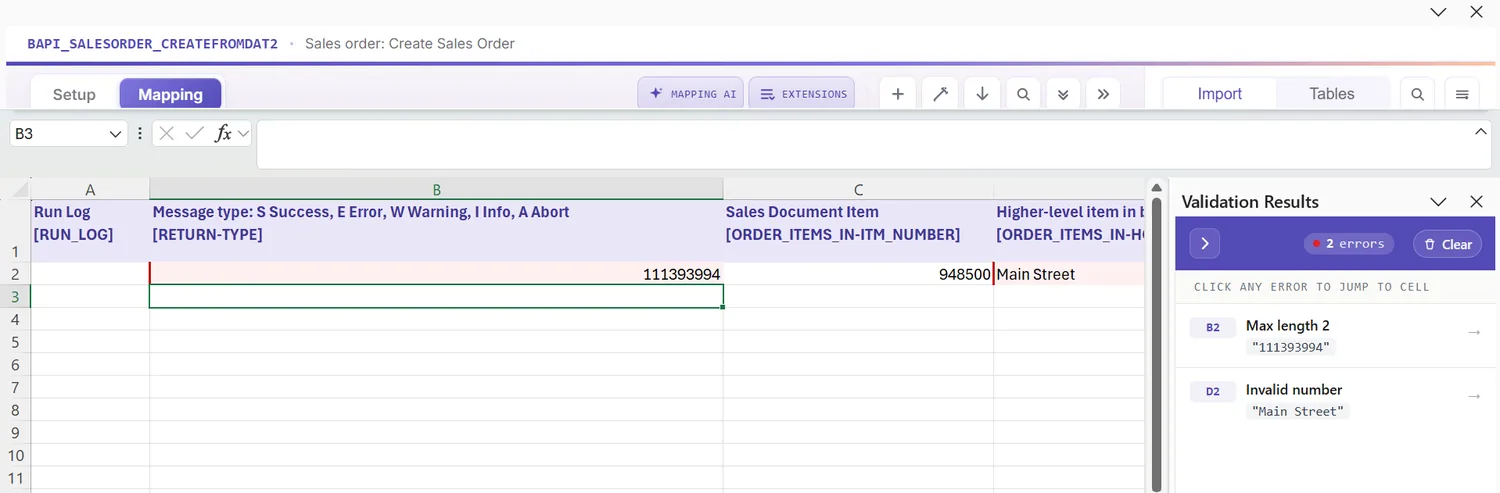The image size is (1500, 493).
Task: Select the Mapping tab
Action: (170, 94)
